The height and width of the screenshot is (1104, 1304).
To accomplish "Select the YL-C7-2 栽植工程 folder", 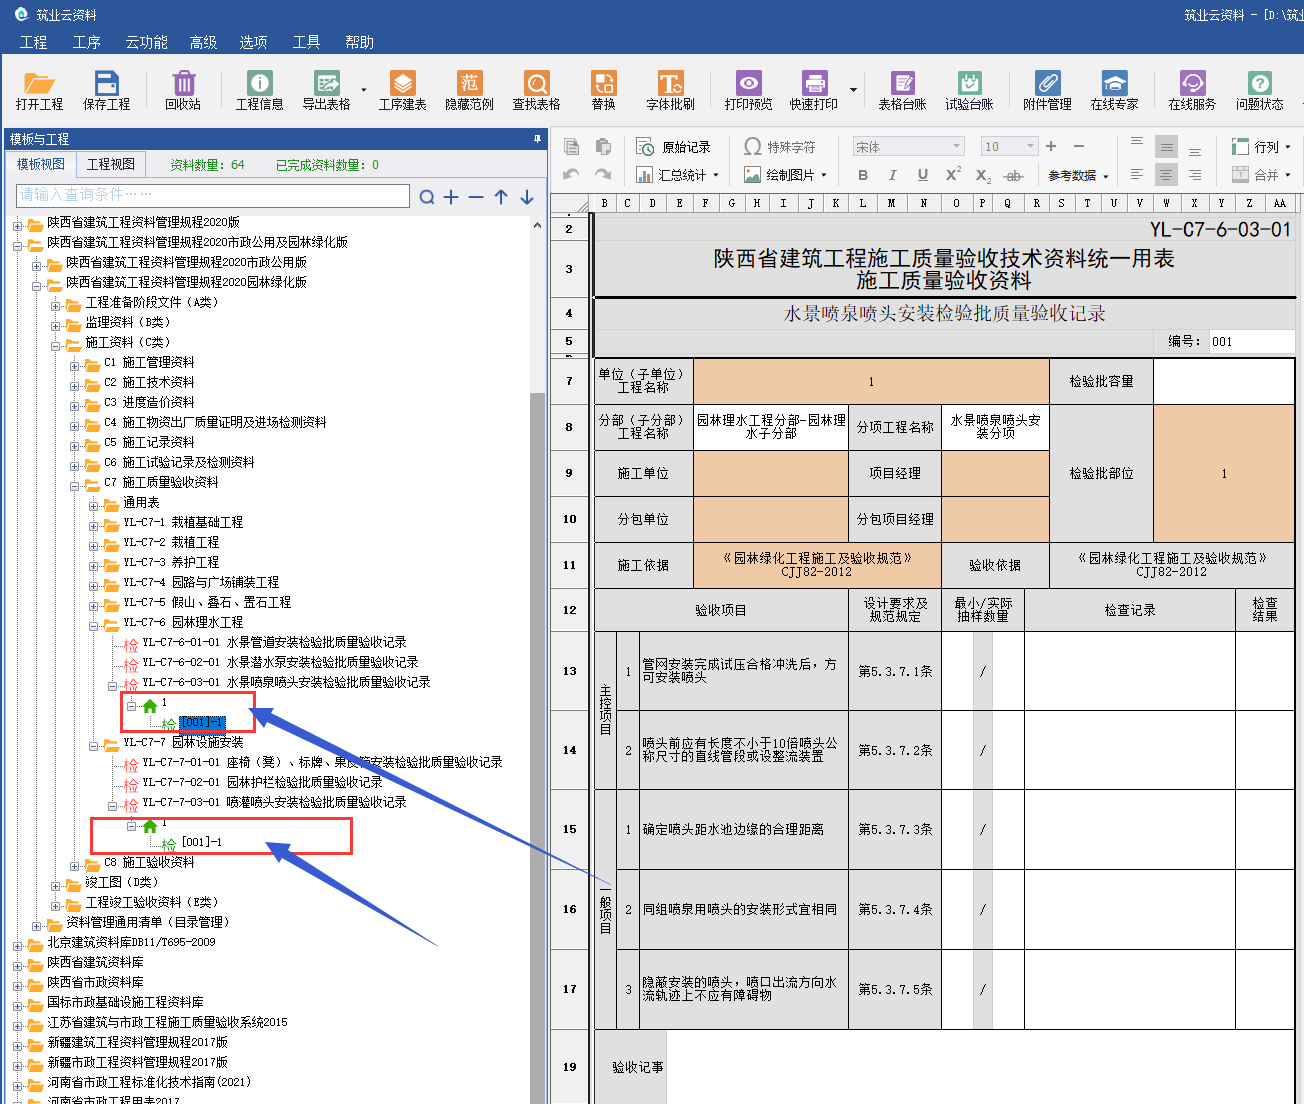I will 171,542.
